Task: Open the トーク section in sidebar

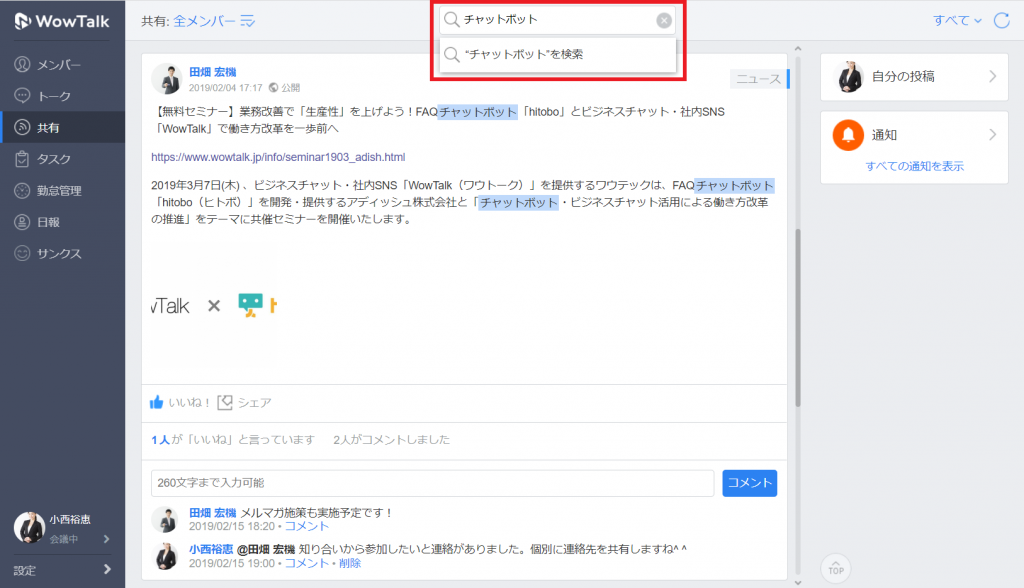Action: coord(63,96)
